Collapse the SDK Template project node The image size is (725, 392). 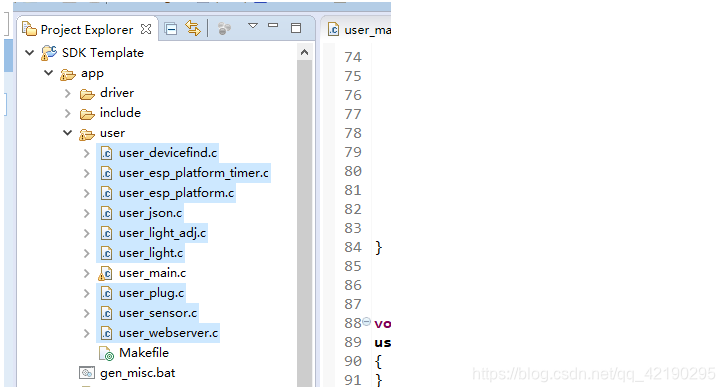[x=30, y=53]
